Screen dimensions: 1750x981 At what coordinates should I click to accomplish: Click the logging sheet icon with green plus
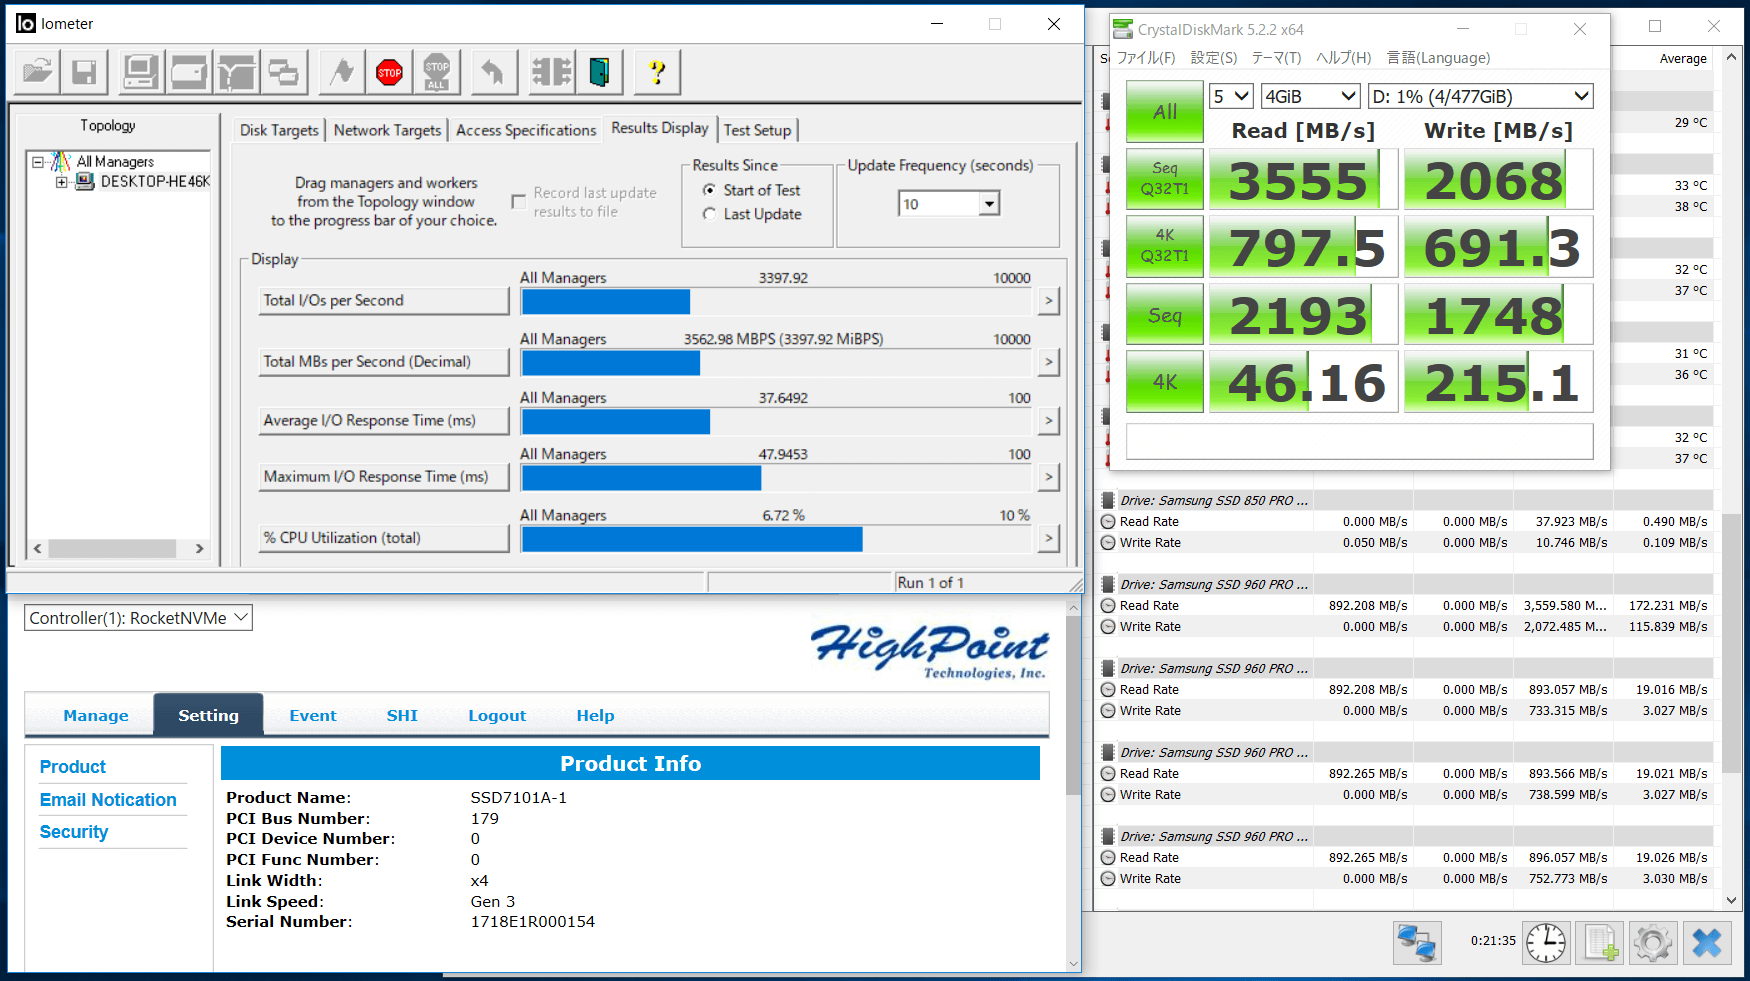coord(1599,942)
